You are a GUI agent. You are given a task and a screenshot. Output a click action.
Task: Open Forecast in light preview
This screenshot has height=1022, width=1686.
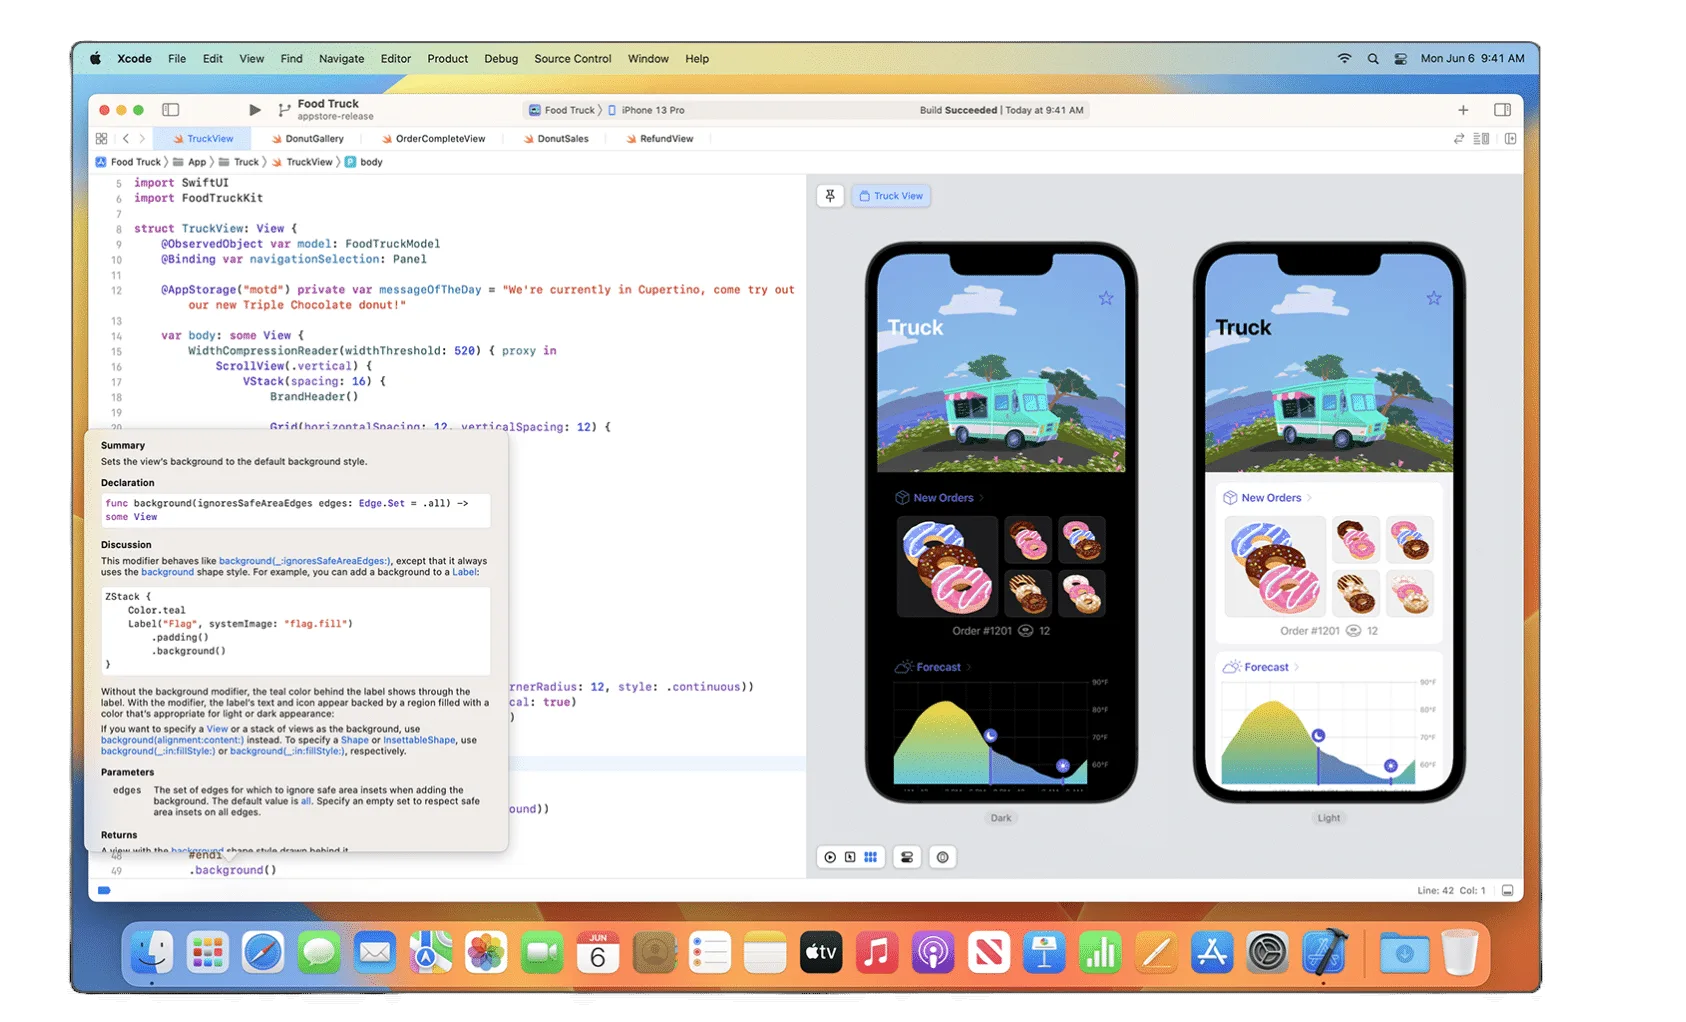coord(1262,667)
